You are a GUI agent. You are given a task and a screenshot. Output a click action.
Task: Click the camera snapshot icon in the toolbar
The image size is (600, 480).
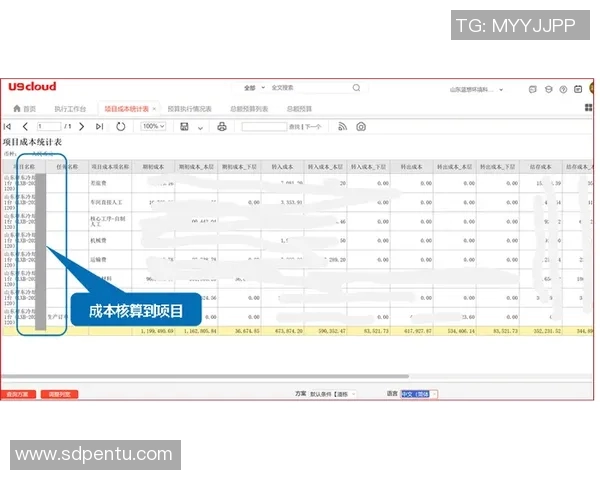pos(361,127)
